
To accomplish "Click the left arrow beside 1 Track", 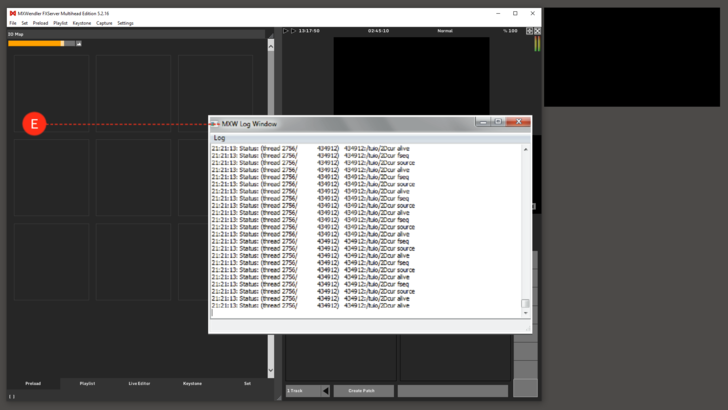I will 325,391.
